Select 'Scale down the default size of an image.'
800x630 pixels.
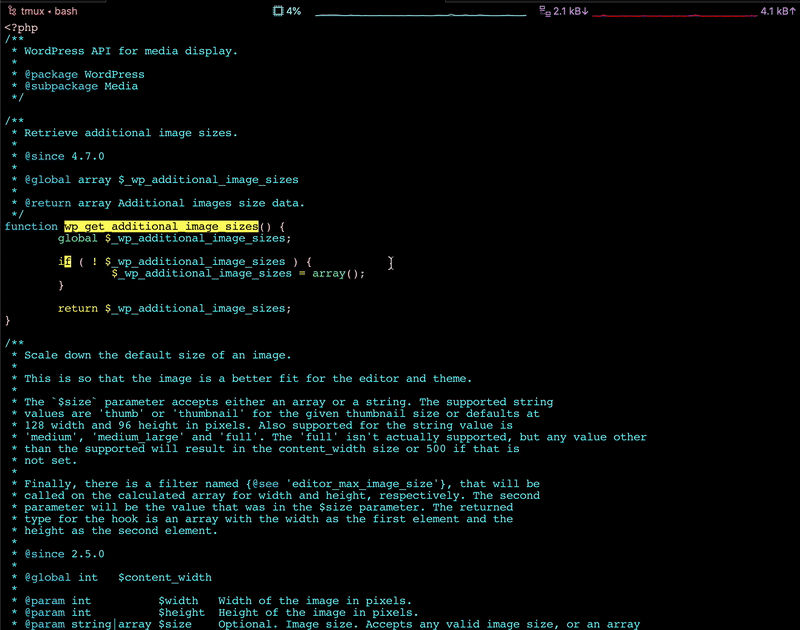158,356
